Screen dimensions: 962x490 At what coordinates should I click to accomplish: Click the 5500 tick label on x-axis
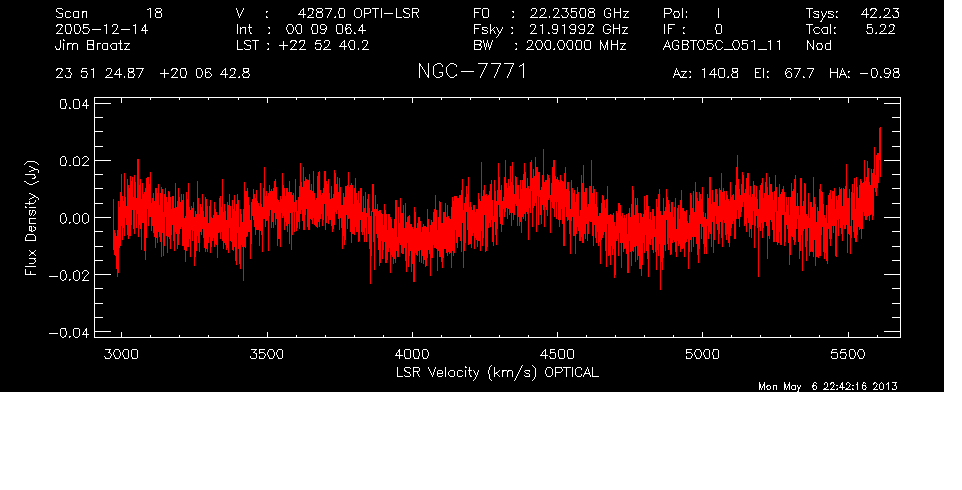848,354
